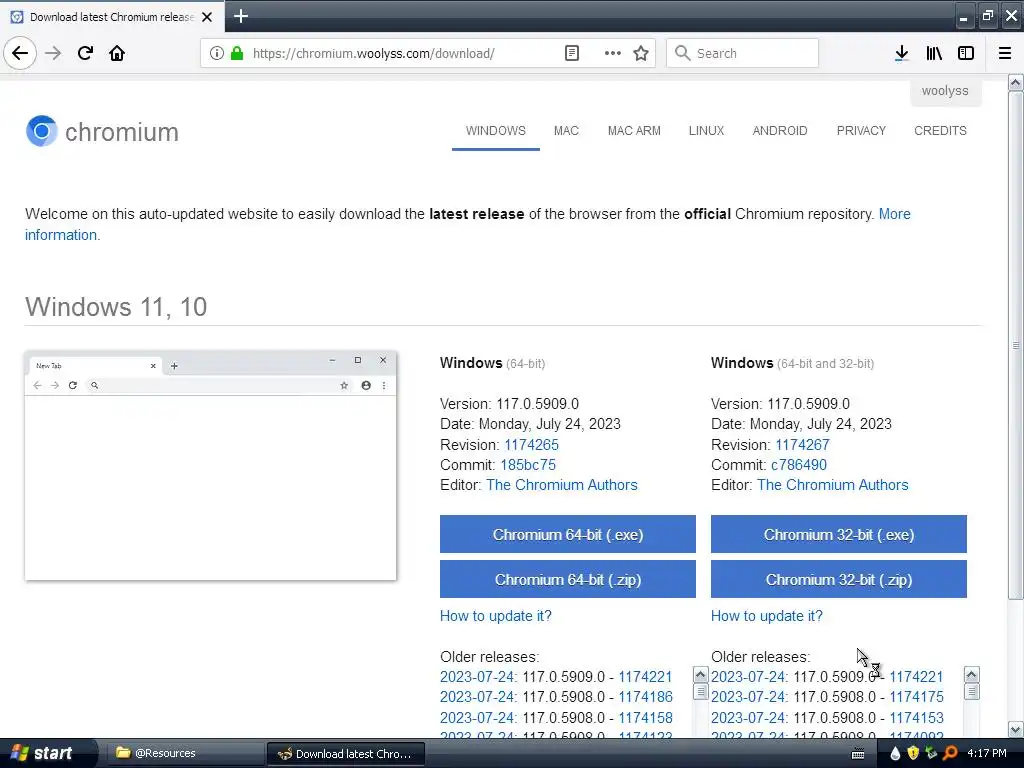The width and height of the screenshot is (1024, 768).
Task: Open older release 1174175 link
Action: coord(916,697)
